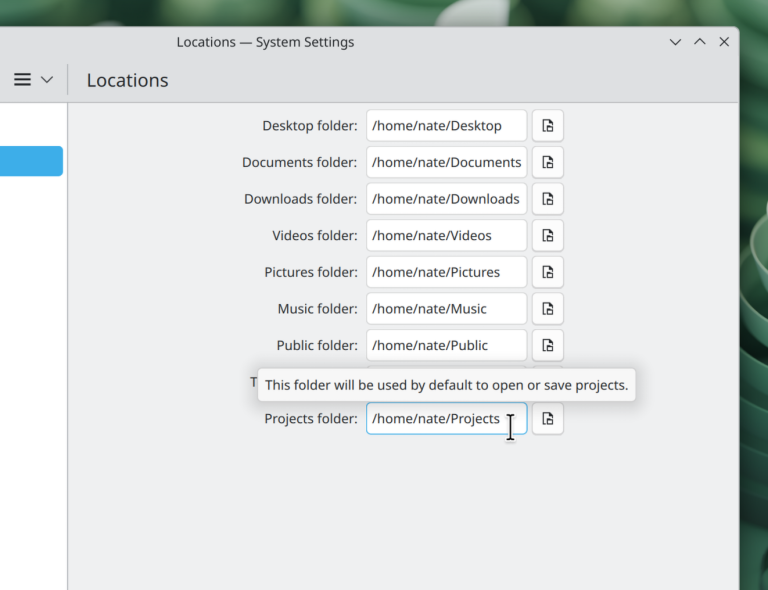Open folder picker for Pictures folder
The height and width of the screenshot is (590, 768).
(x=548, y=272)
